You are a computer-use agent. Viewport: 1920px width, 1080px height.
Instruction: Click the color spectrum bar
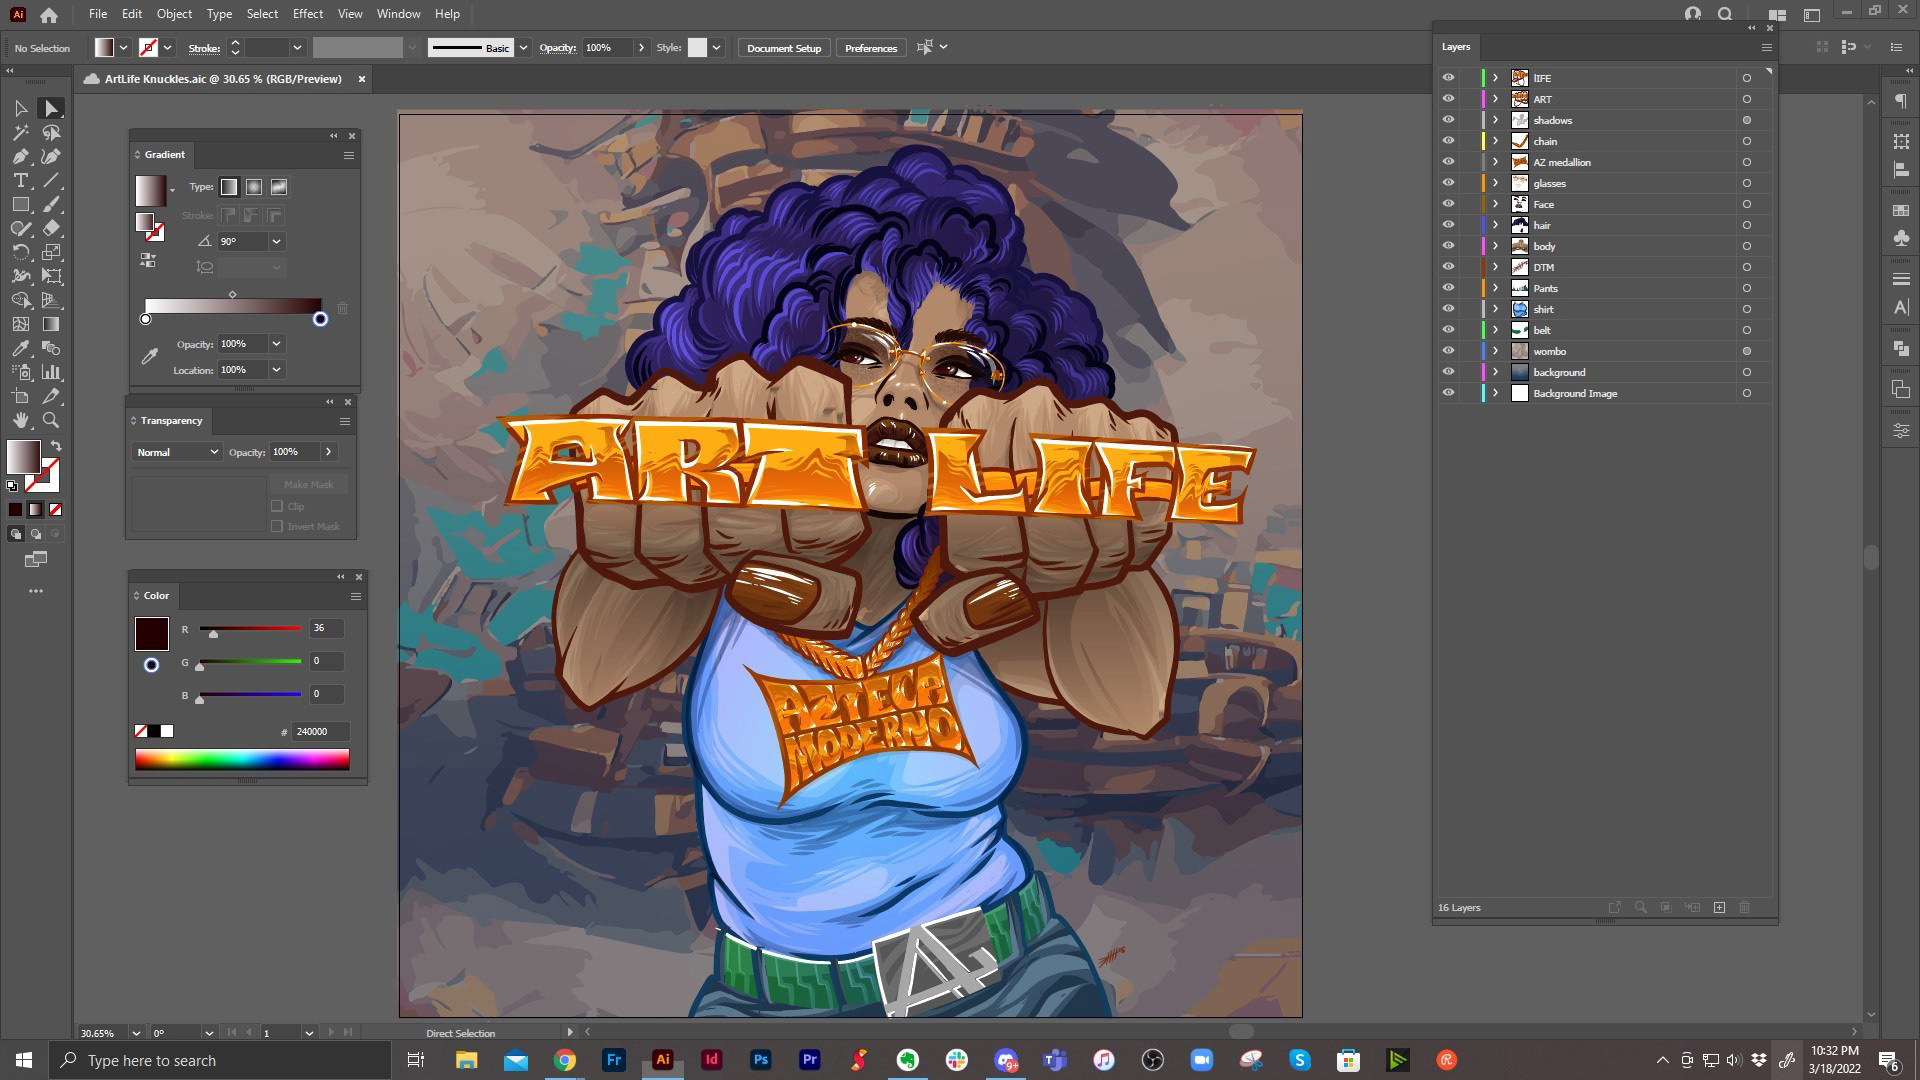242,760
